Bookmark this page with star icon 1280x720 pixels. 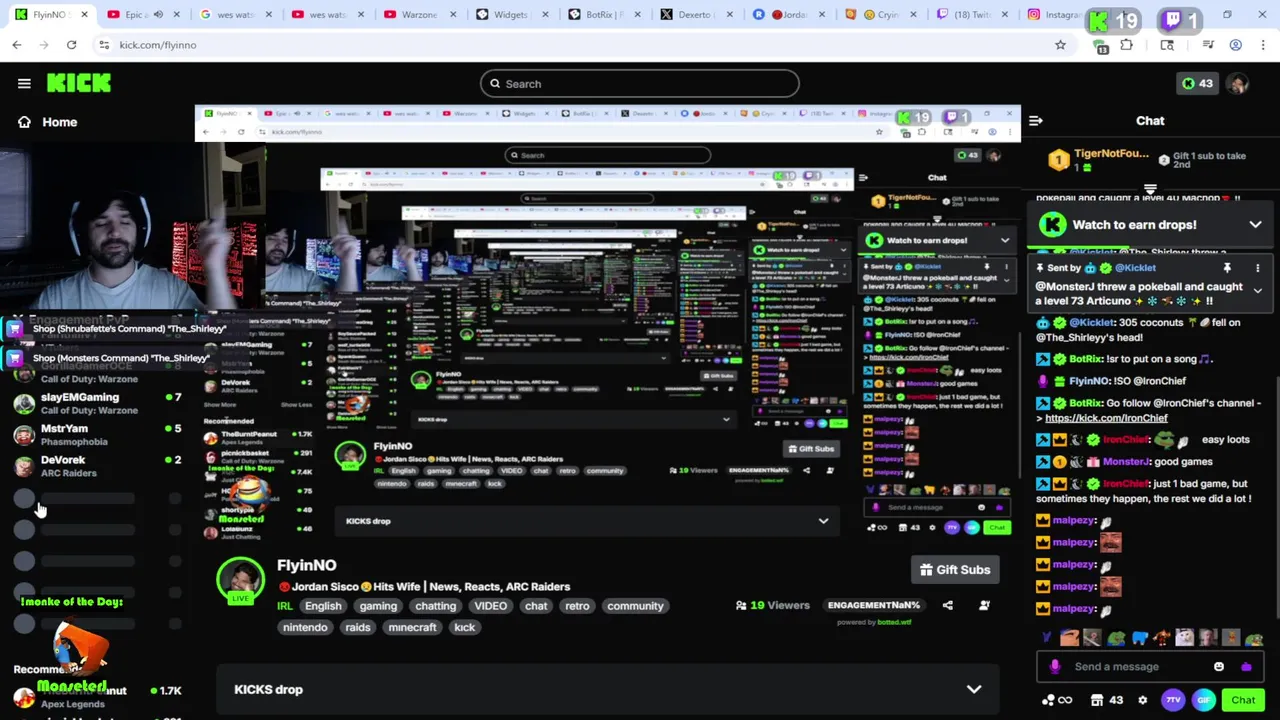(1060, 45)
